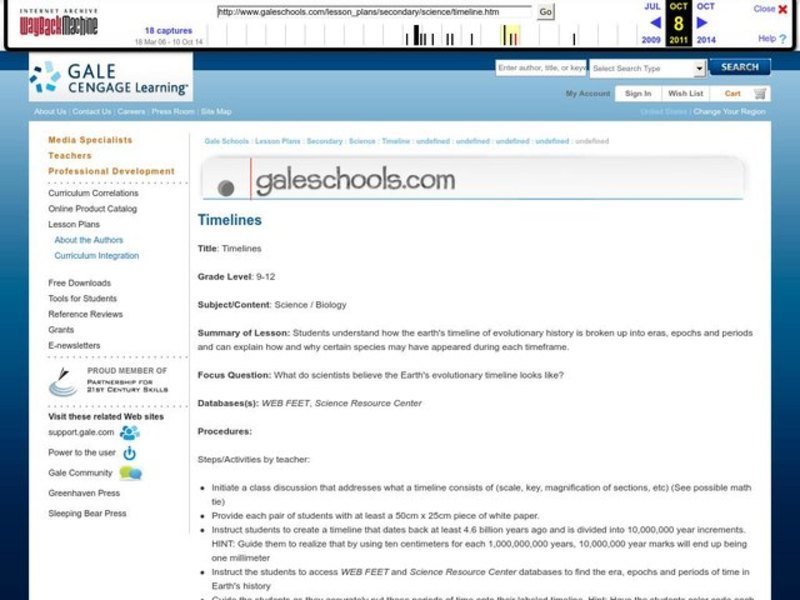Open Reference Reviews

85,314
